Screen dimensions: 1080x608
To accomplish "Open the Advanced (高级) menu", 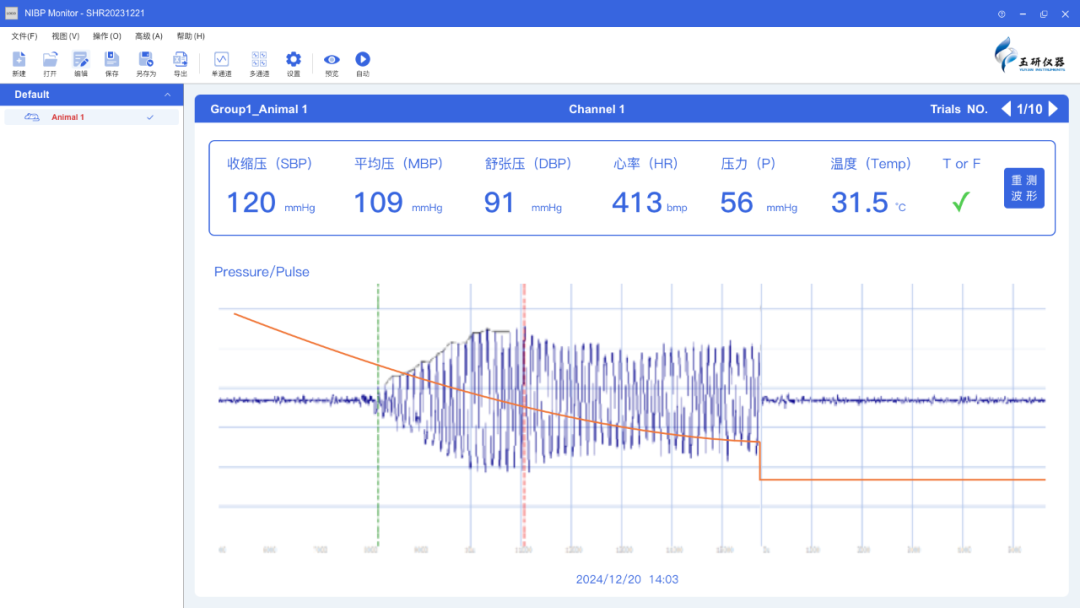I will [x=149, y=36].
